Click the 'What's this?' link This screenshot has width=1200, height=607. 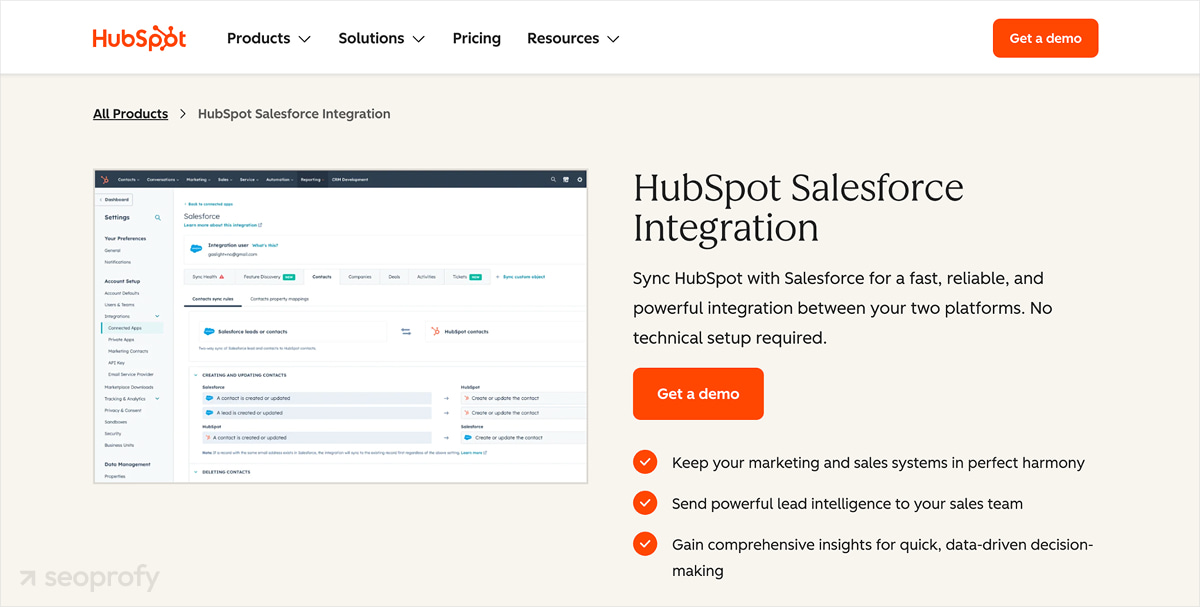(265, 245)
